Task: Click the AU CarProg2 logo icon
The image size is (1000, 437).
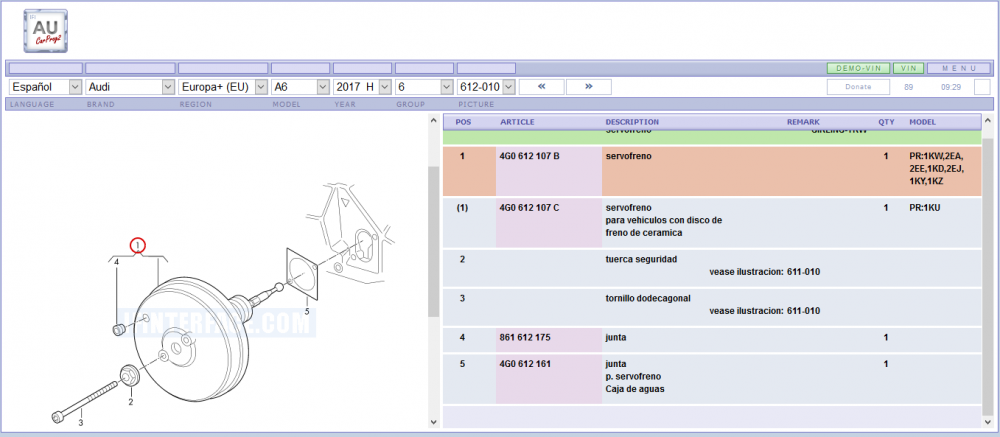Action: tap(45, 31)
